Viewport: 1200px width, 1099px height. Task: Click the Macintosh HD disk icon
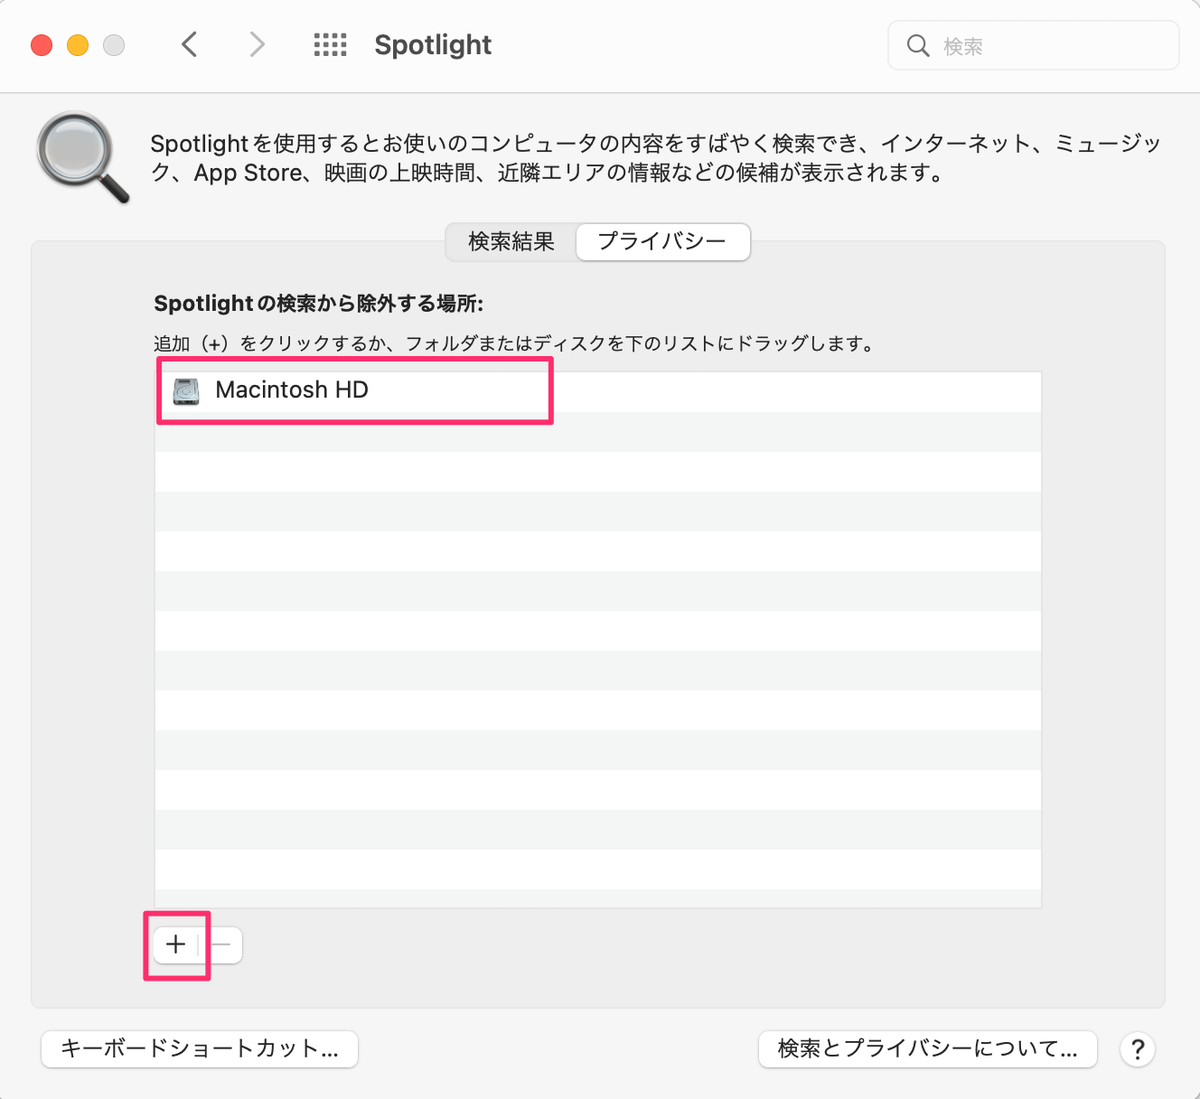(x=186, y=391)
